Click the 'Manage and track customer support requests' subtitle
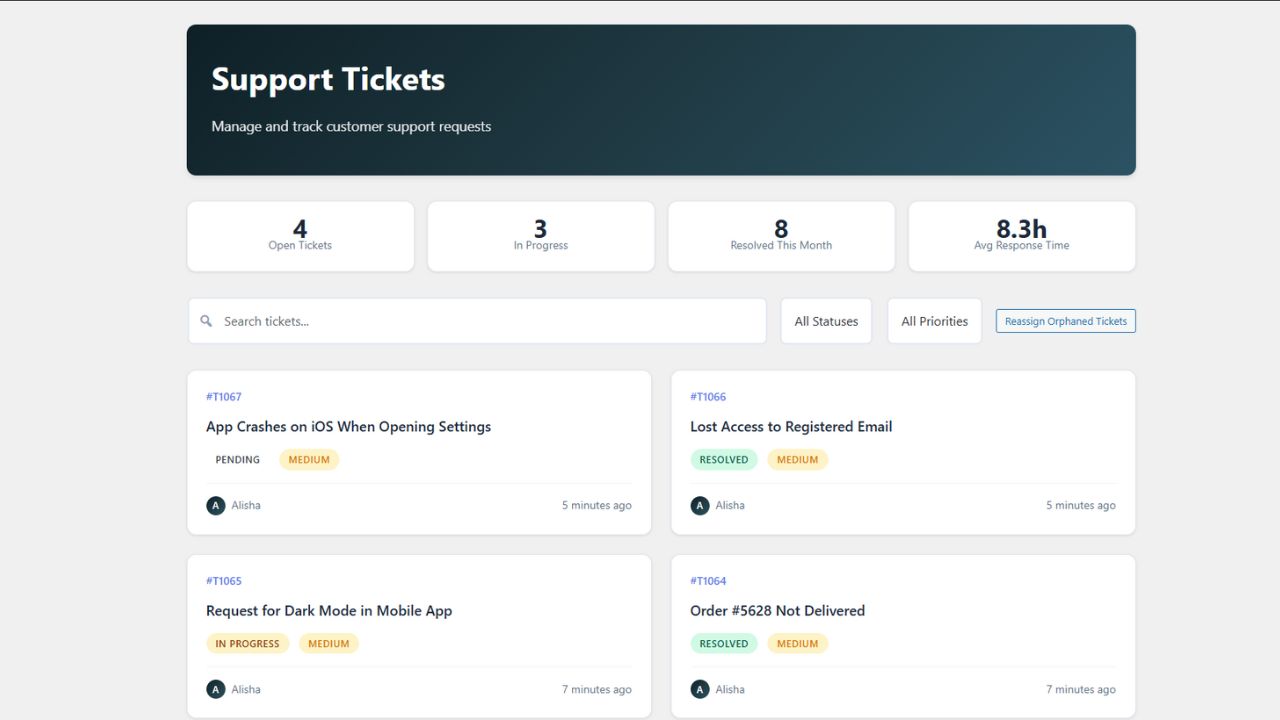 tap(351, 126)
